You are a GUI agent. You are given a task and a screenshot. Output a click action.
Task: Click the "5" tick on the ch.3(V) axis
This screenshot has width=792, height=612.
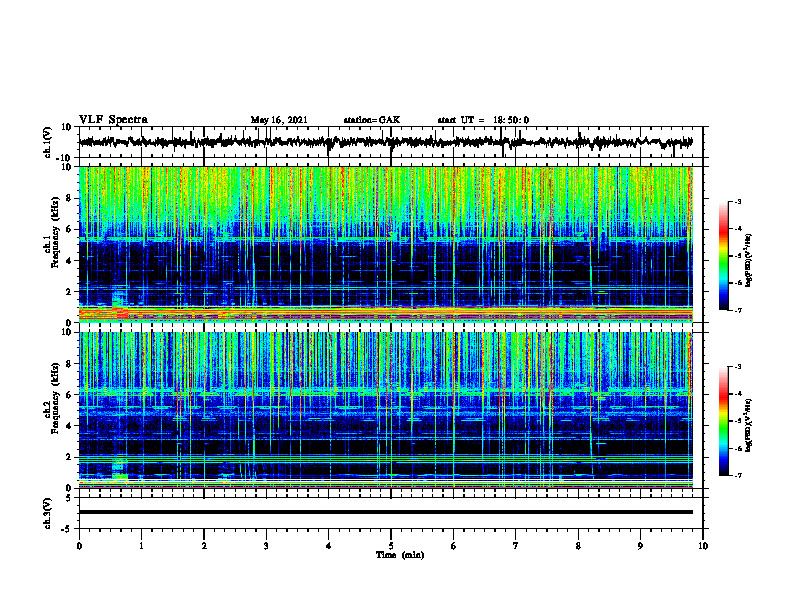(x=69, y=498)
